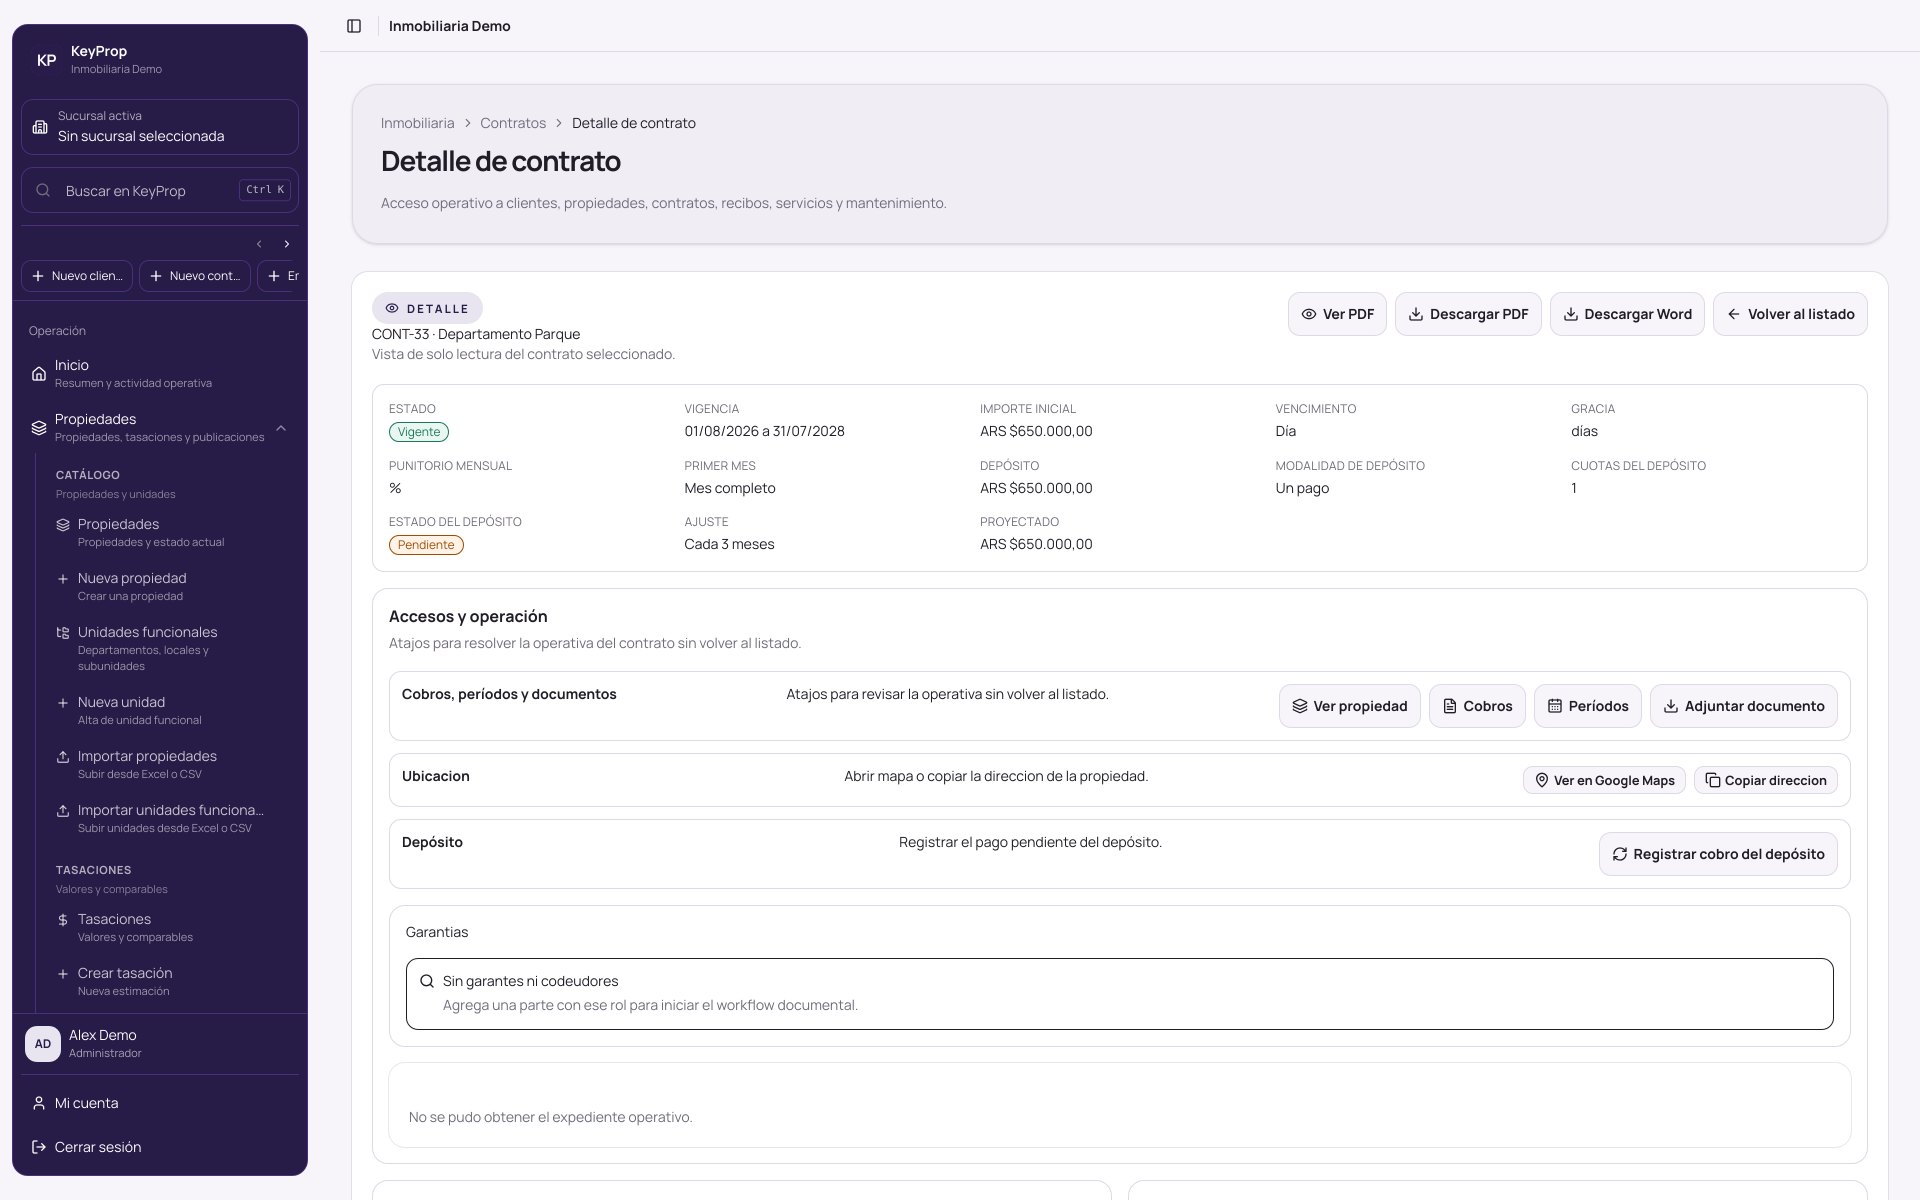Click the Sin garantes ni codeudores box
The height and width of the screenshot is (1200, 1920).
(x=1119, y=994)
